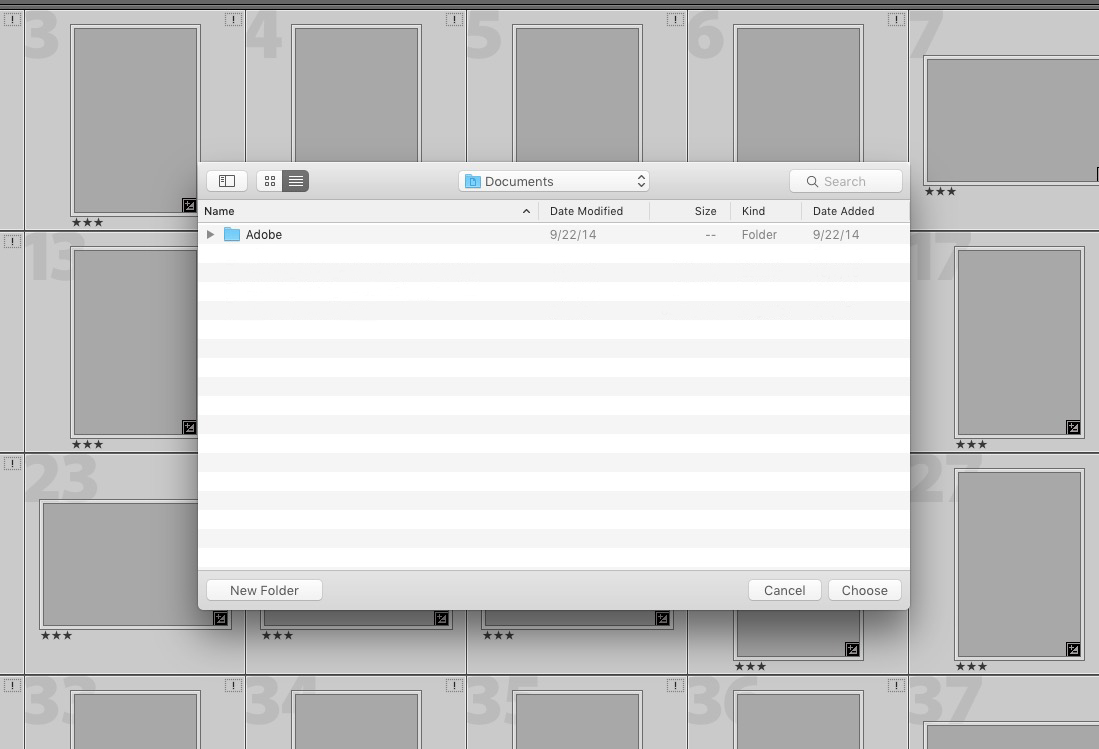Select photo thumbnail in grid cell 13

tap(135, 342)
